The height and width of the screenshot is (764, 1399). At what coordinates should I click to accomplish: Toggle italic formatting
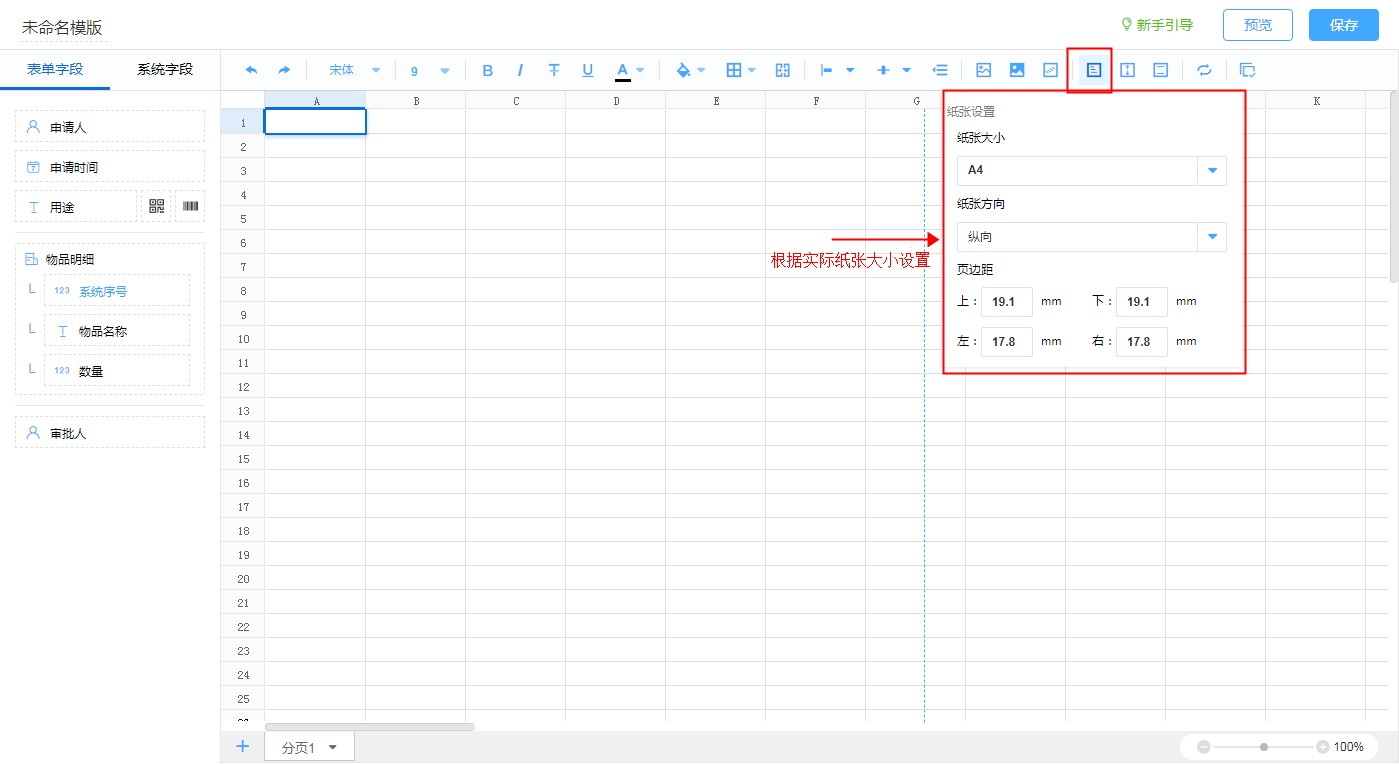pos(520,70)
